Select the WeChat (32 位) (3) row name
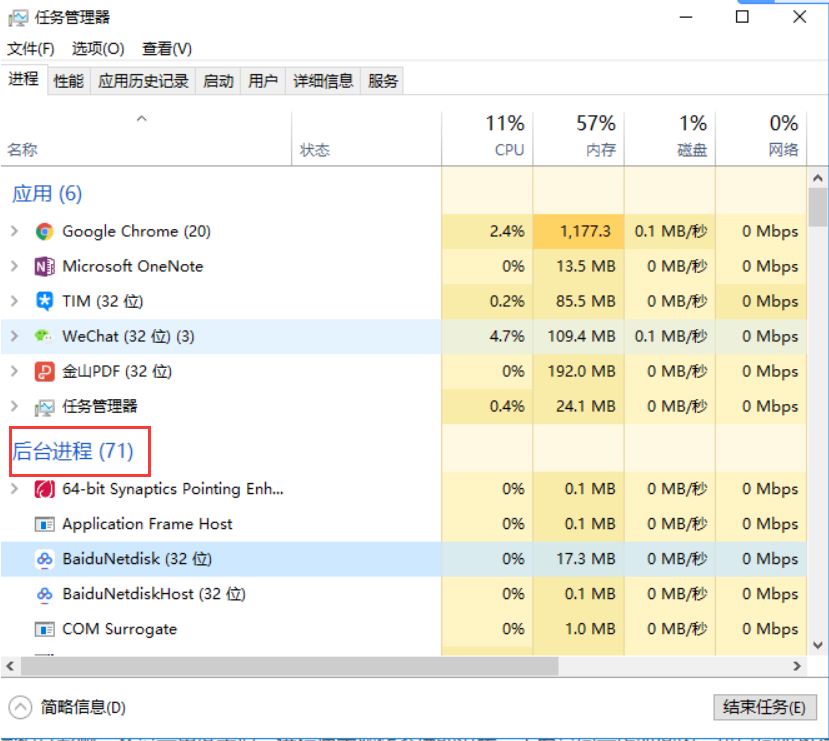 coord(128,336)
